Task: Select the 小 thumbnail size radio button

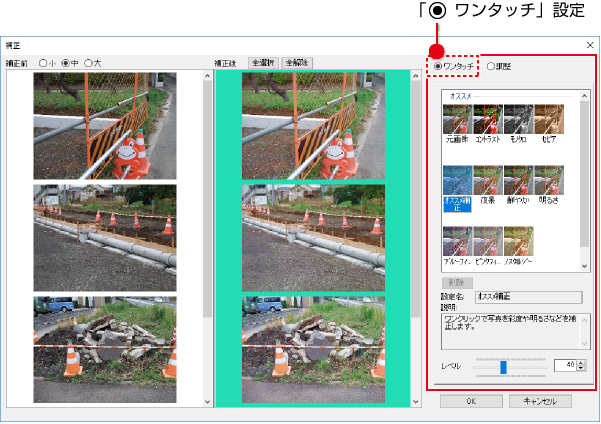Action: 43,63
